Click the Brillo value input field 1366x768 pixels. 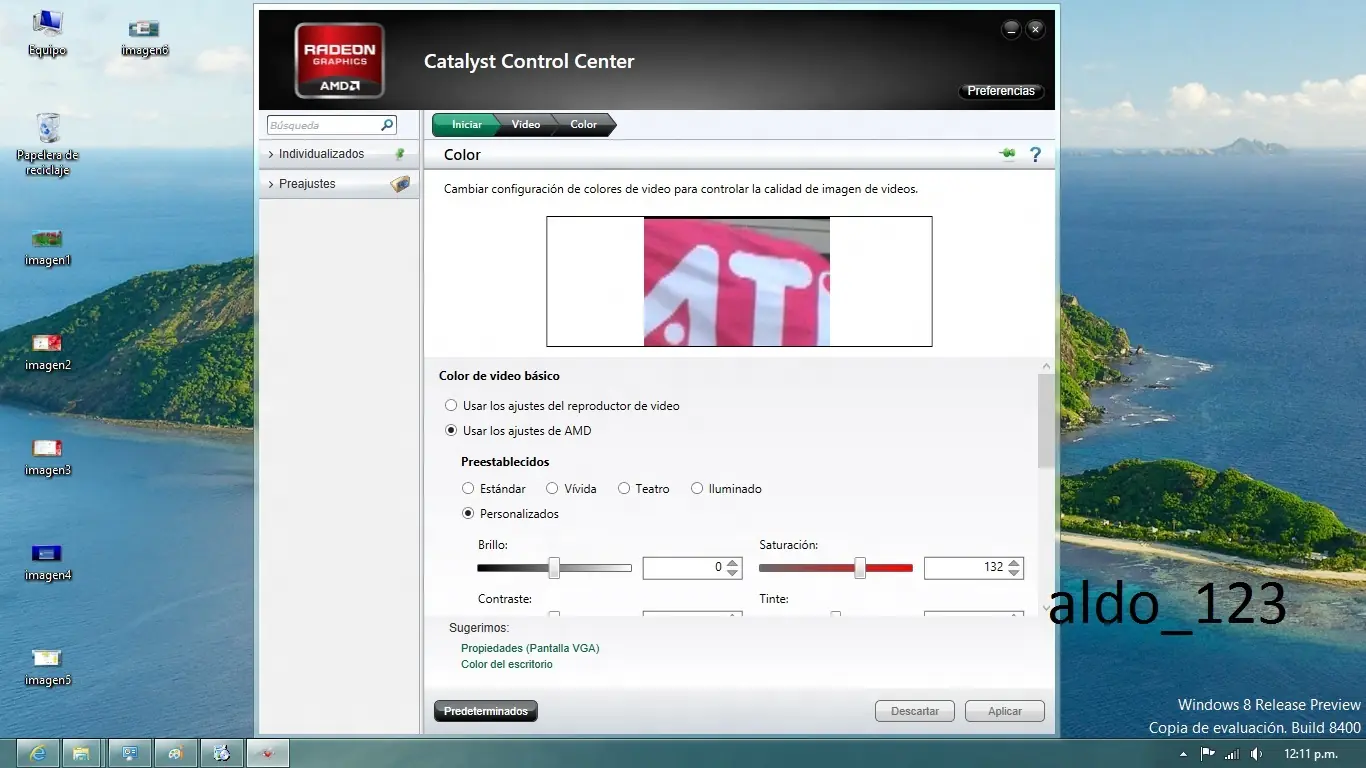pyautogui.click(x=684, y=567)
